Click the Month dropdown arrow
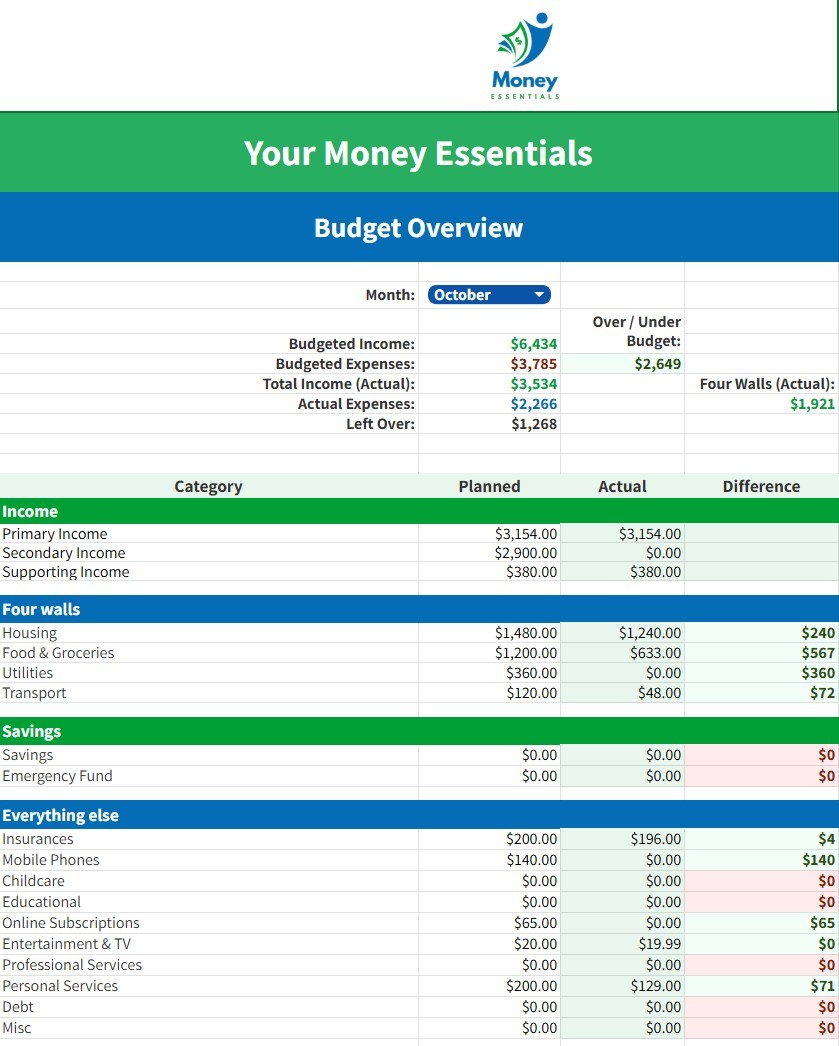 click(539, 295)
